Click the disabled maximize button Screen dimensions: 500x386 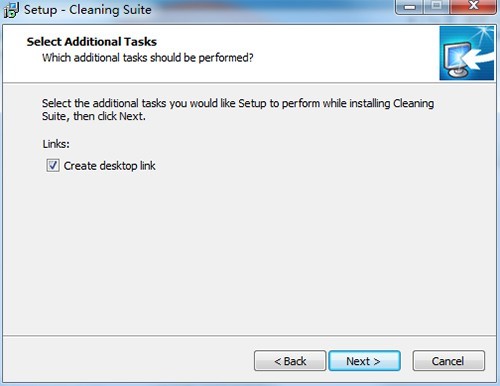[x=437, y=7]
